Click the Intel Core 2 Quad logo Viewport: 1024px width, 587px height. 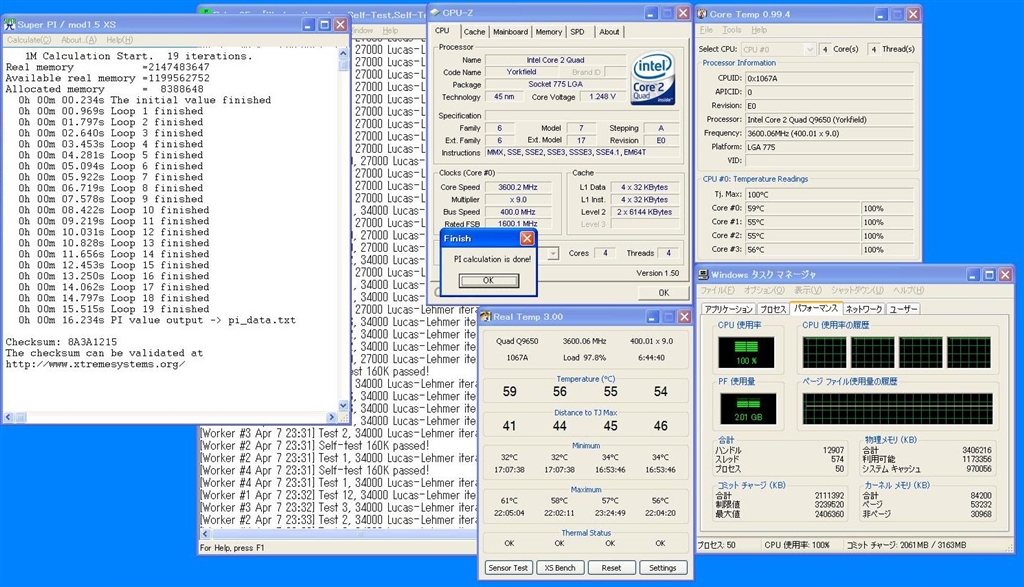[x=653, y=79]
